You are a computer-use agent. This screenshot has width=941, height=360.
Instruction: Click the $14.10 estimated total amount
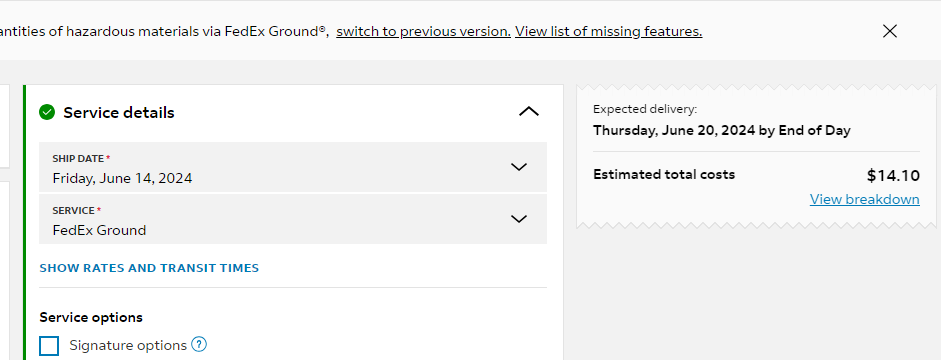click(x=893, y=176)
